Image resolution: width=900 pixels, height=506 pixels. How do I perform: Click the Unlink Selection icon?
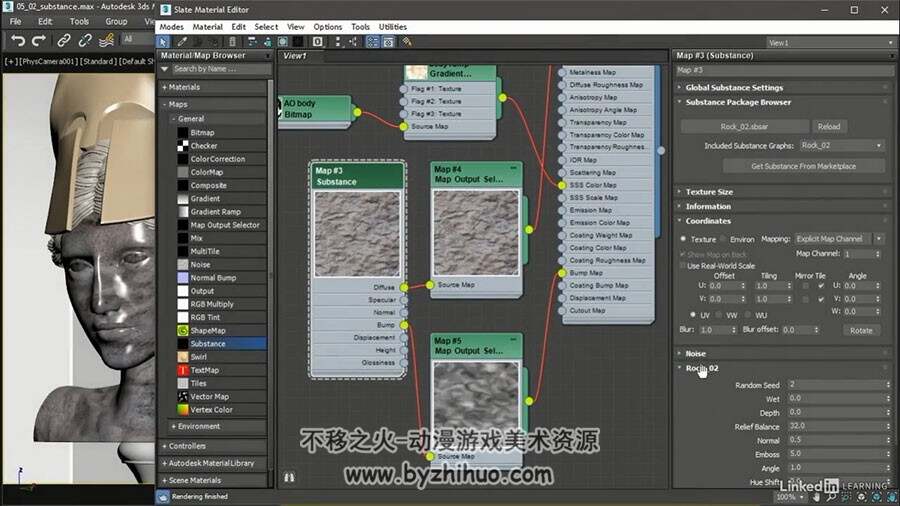tap(85, 40)
